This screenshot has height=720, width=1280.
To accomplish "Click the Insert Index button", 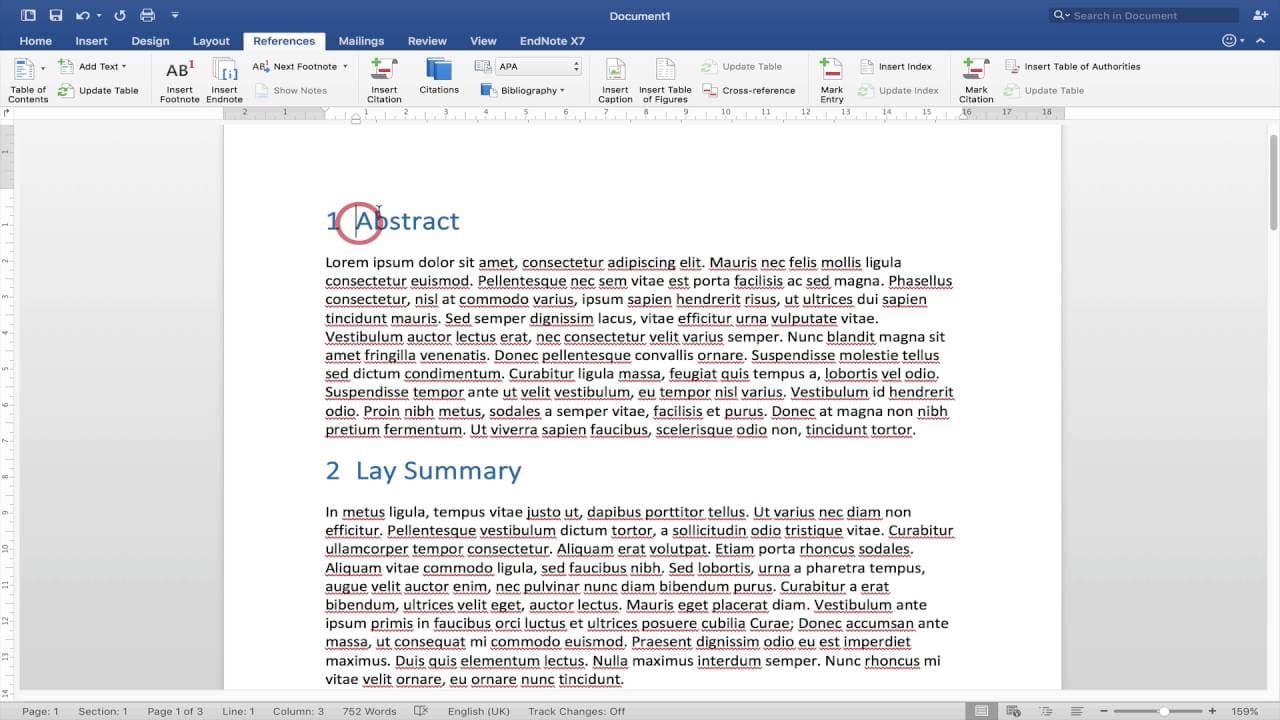I will pos(896,66).
